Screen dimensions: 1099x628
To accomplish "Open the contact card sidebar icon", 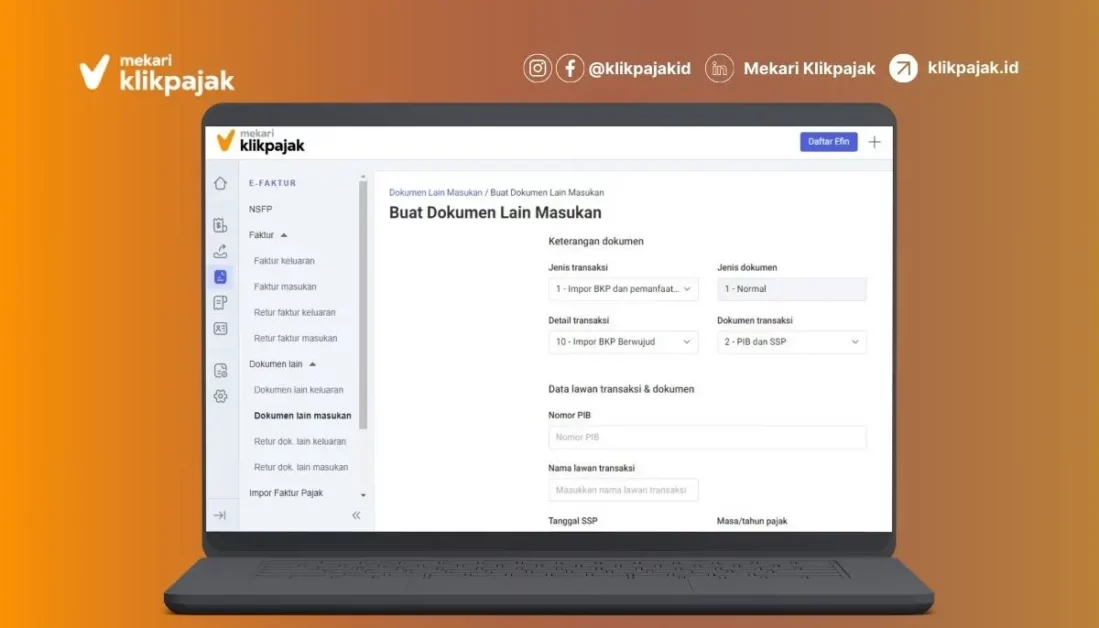I will 220,328.
